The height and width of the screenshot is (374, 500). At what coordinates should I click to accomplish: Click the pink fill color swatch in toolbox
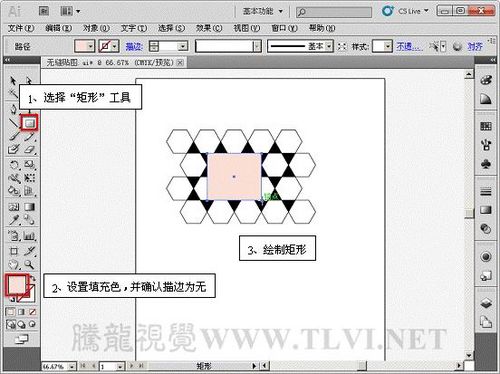click(x=16, y=284)
